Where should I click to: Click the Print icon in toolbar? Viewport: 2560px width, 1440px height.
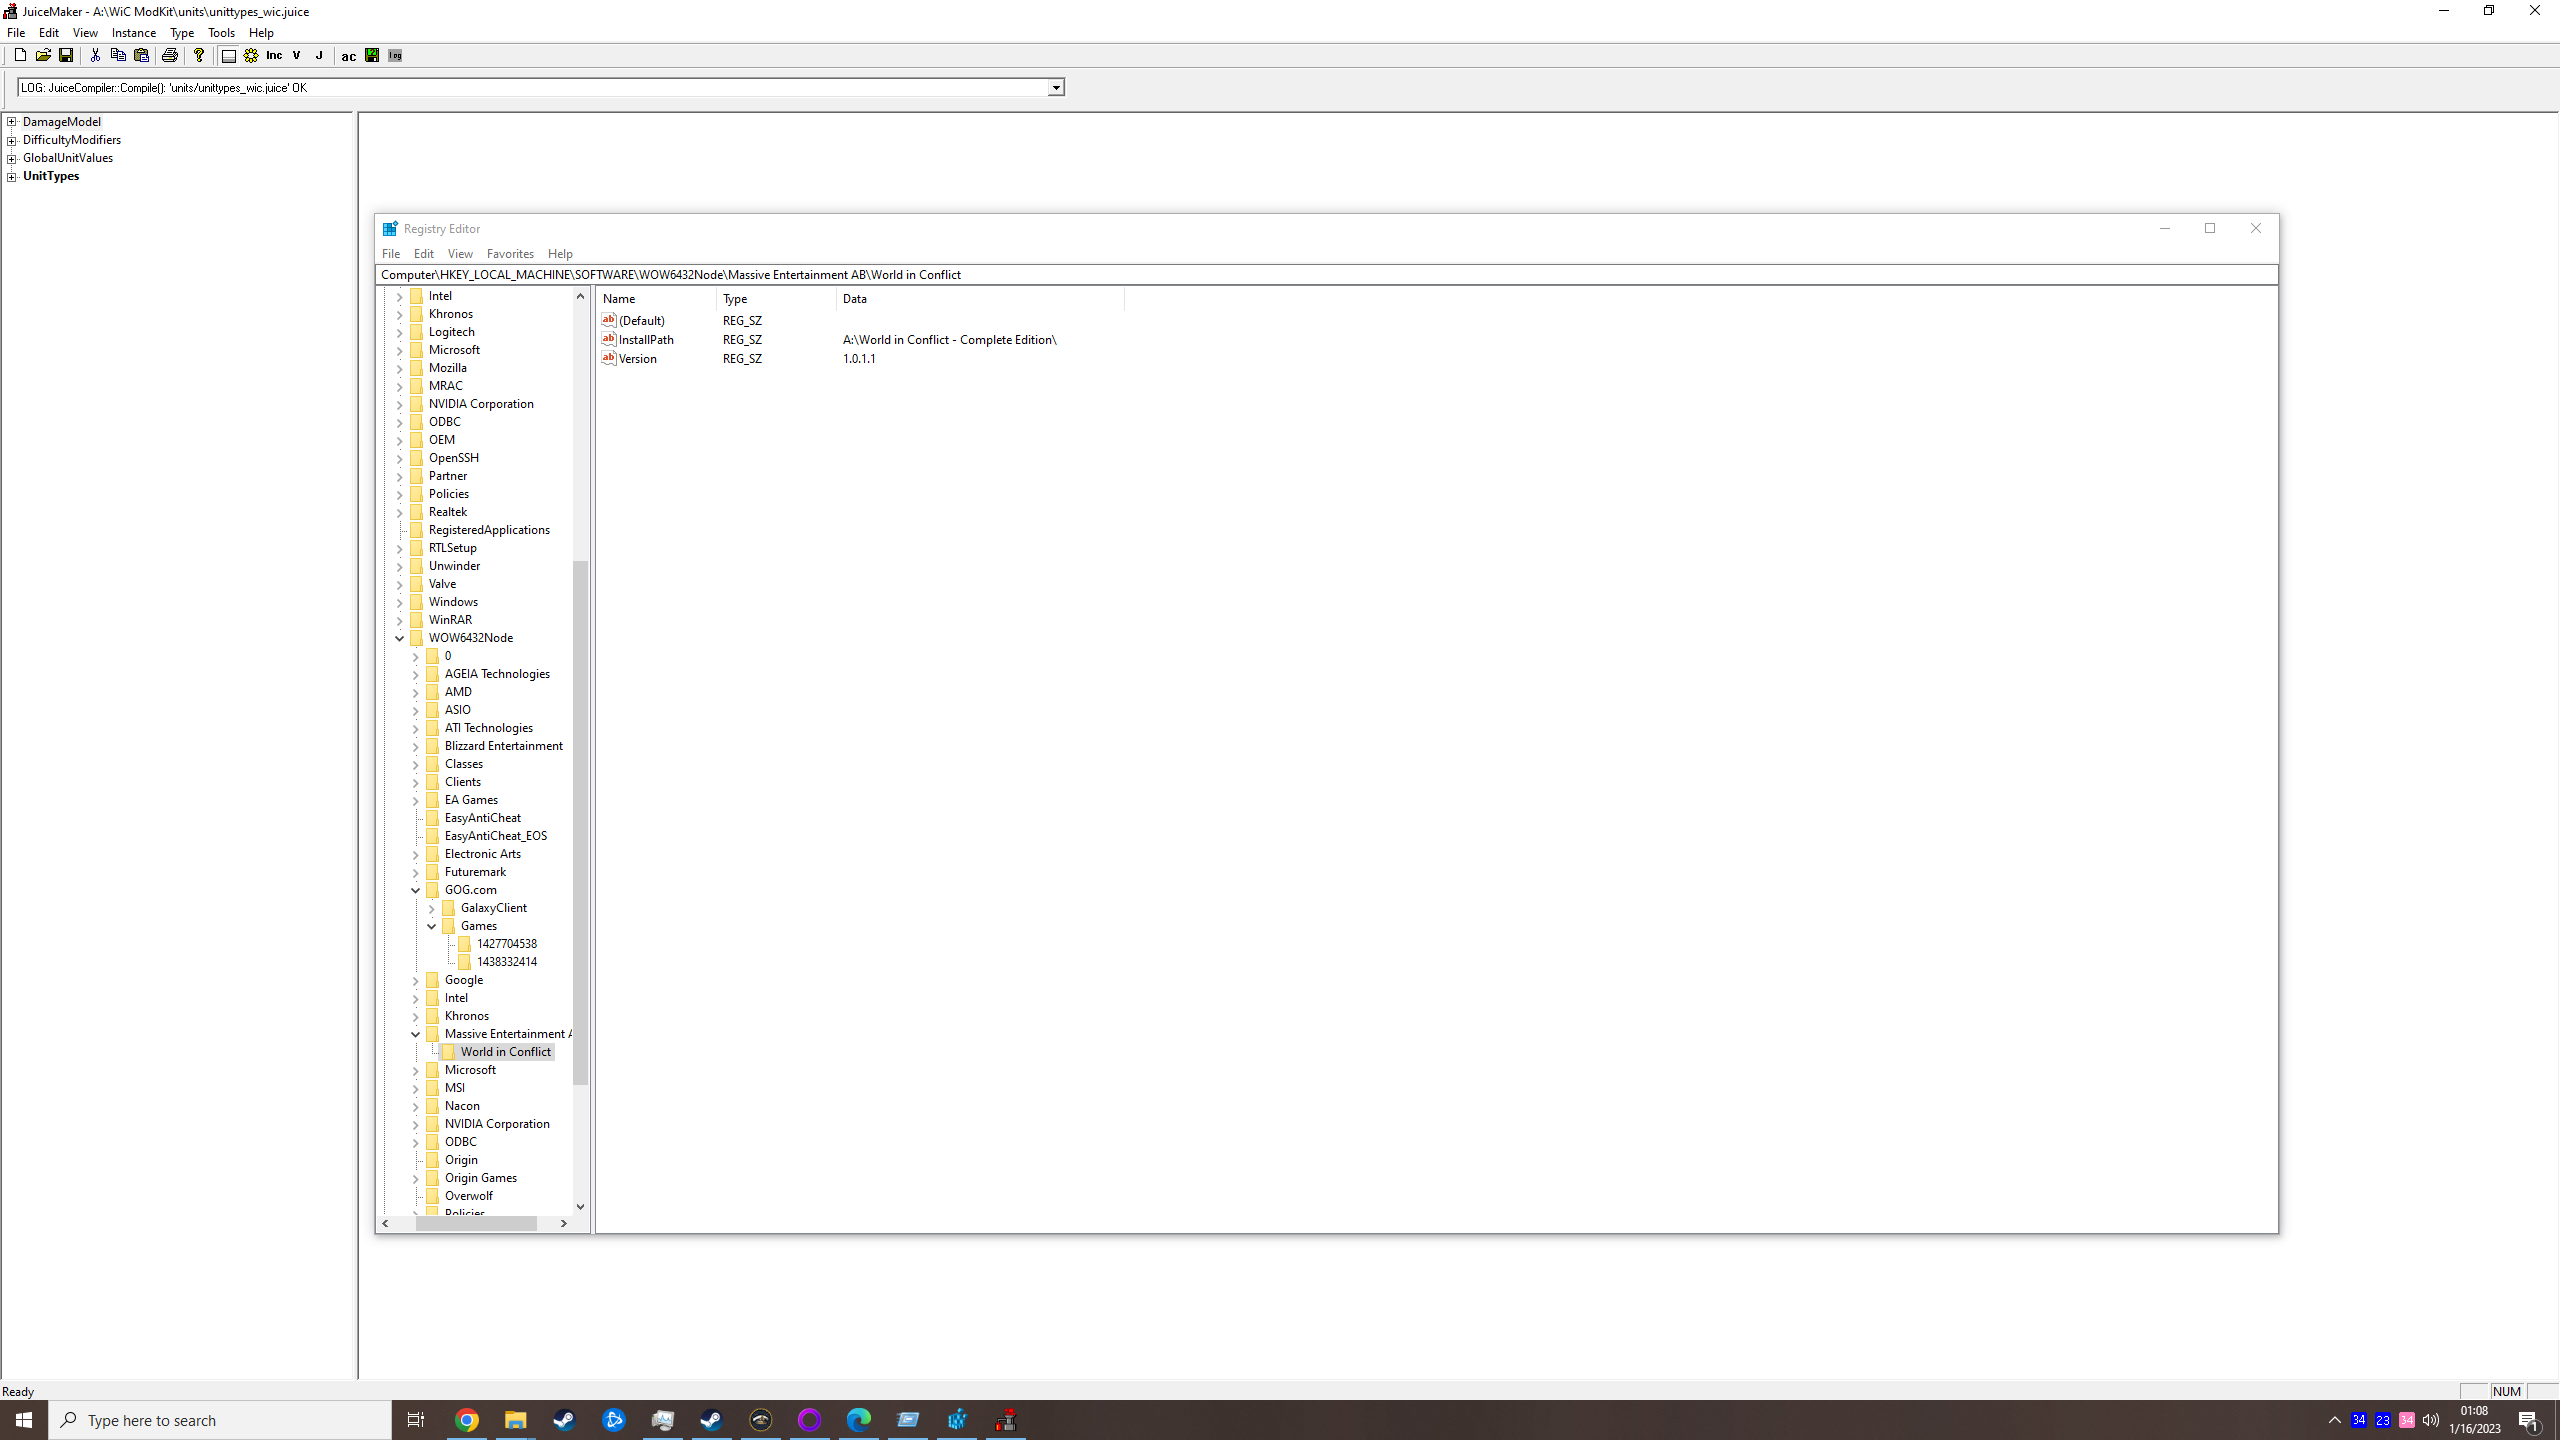(x=170, y=55)
